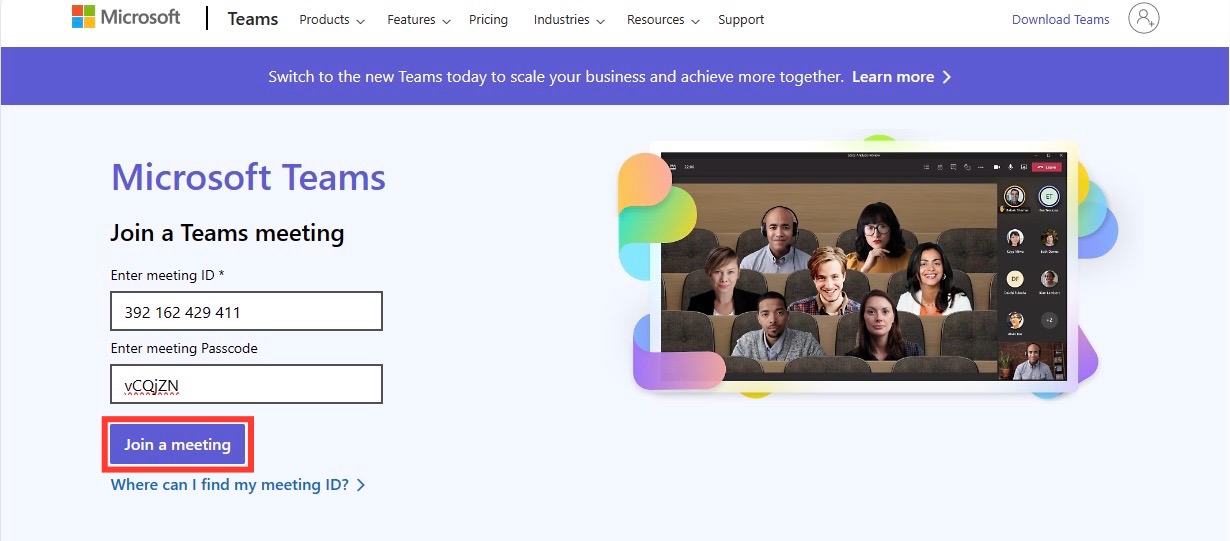Click the Microsoft Teams heading text

[248, 178]
